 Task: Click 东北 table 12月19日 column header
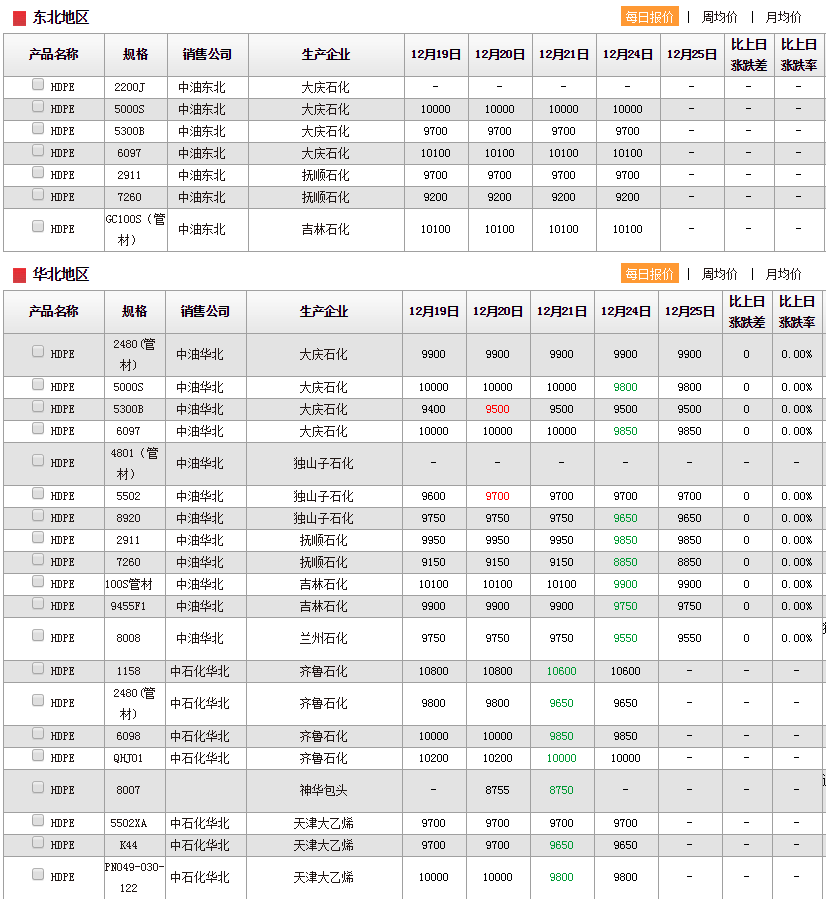436,54
